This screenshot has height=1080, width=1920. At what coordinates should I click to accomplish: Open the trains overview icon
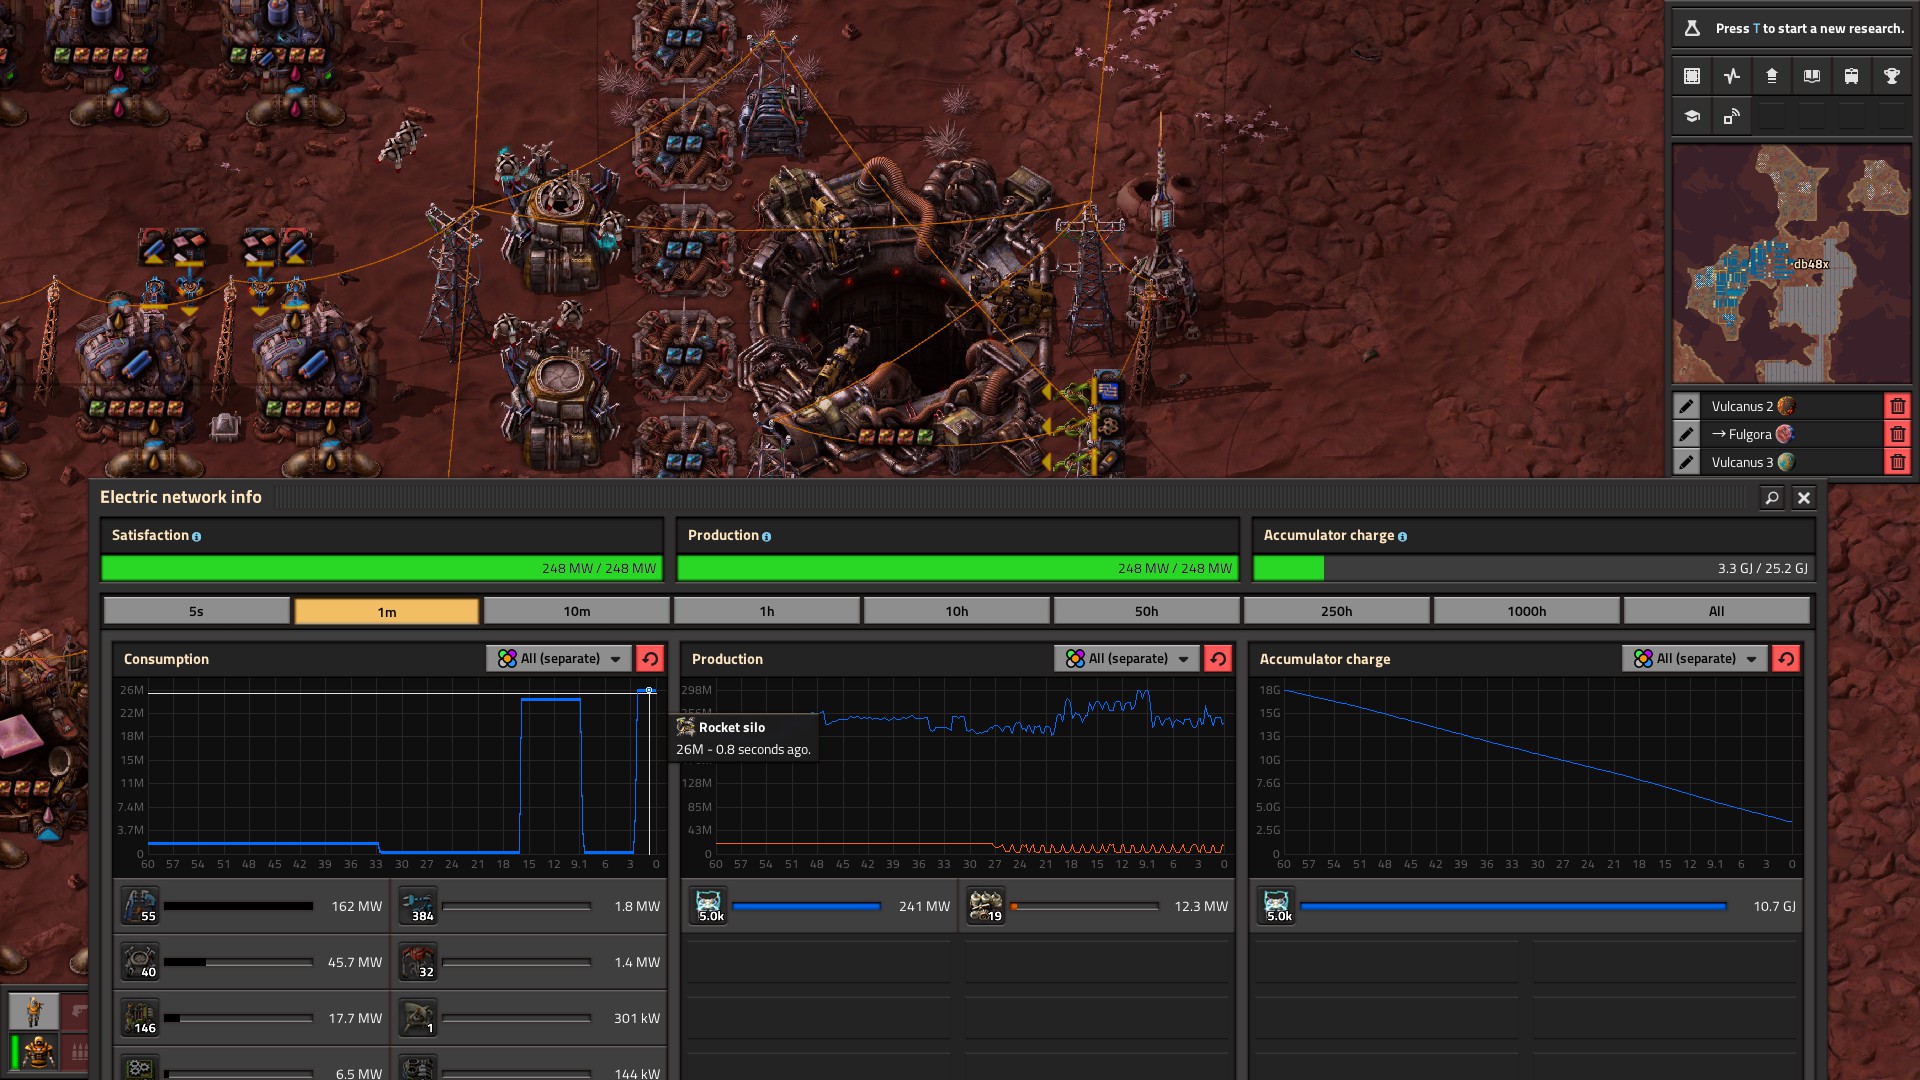(1851, 76)
